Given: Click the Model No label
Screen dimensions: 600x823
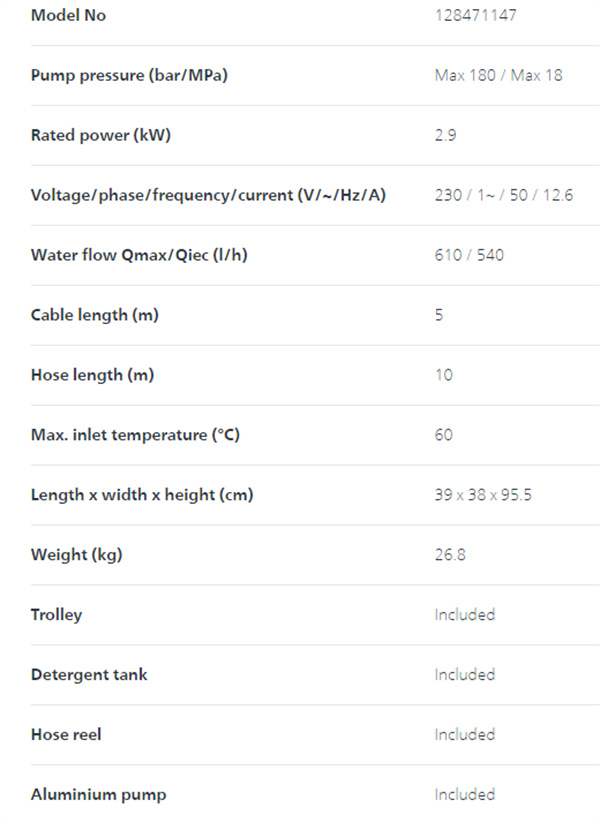Looking at the screenshot, I should 68,15.
